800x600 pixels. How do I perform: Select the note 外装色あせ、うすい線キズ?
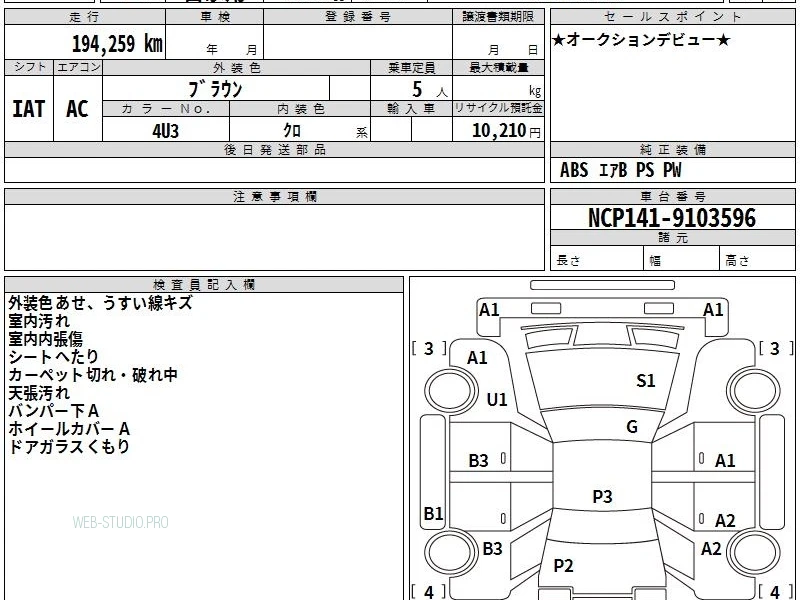point(101,303)
